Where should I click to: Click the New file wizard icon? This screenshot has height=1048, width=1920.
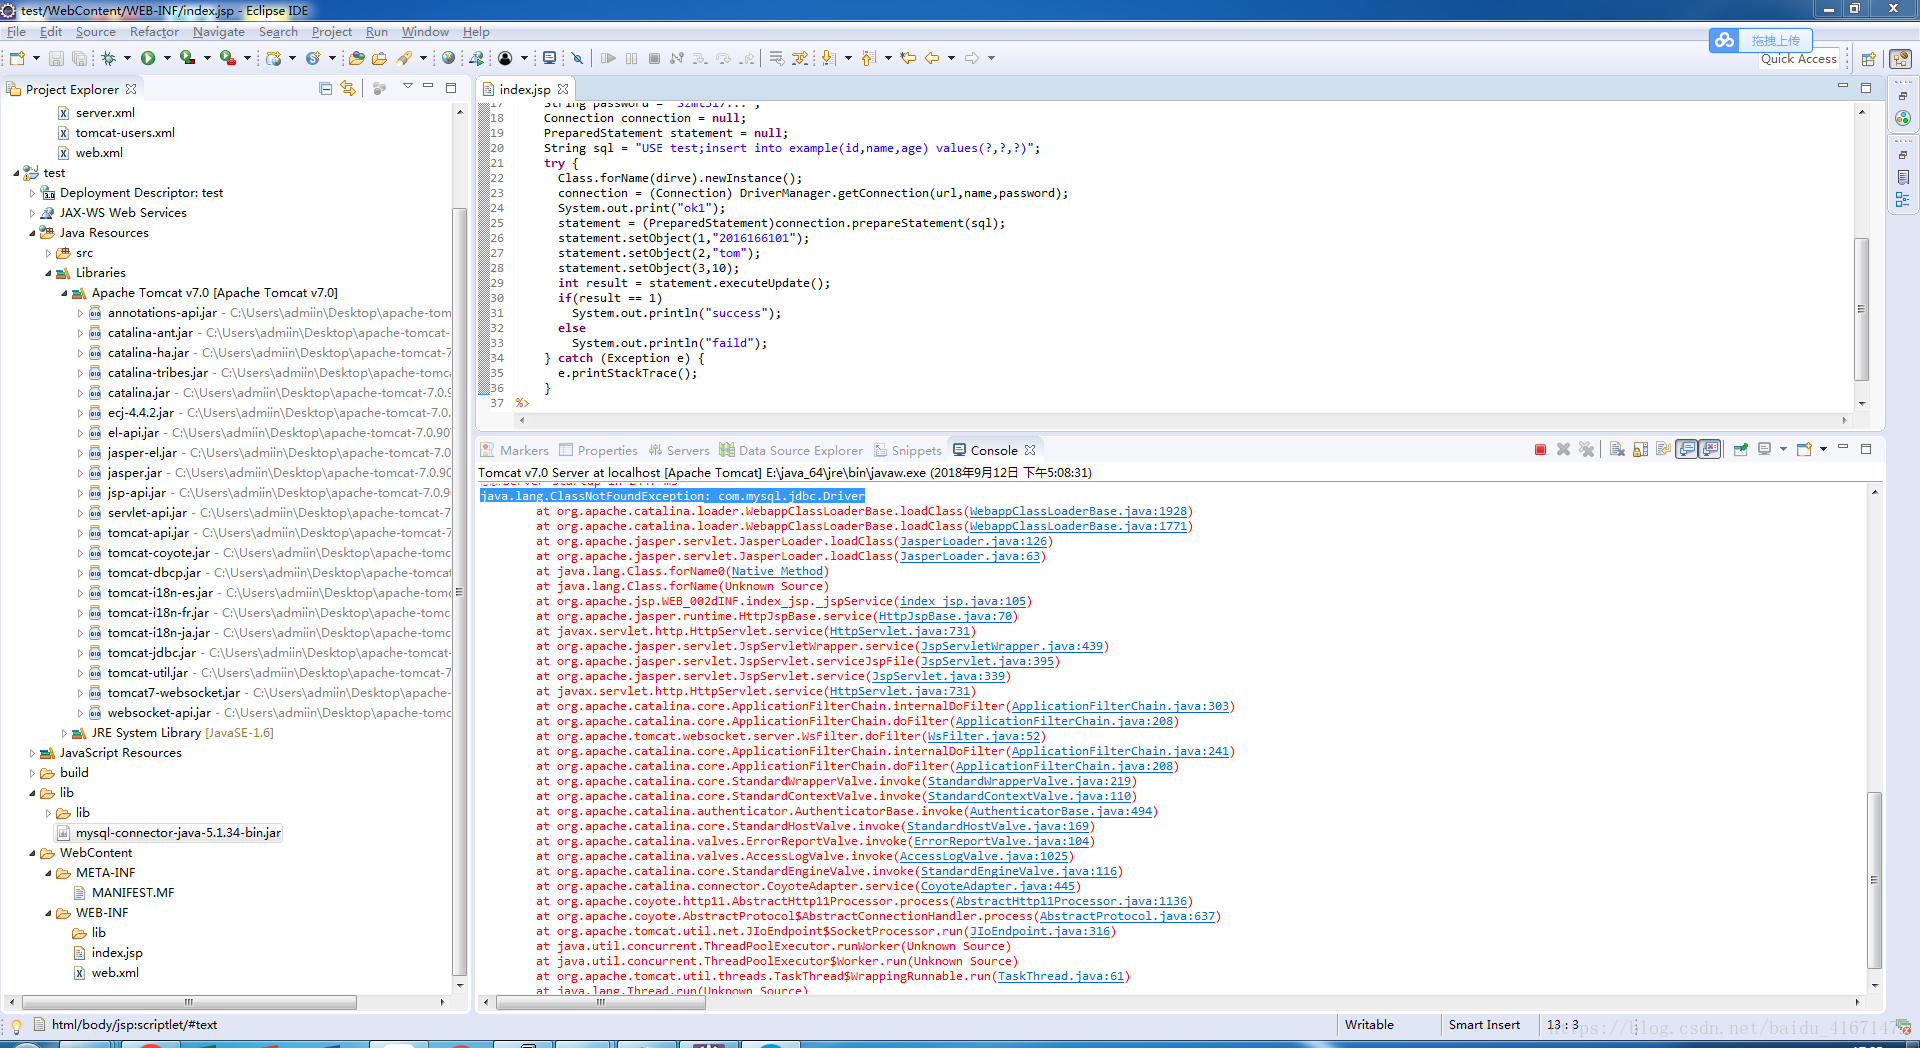(17, 58)
